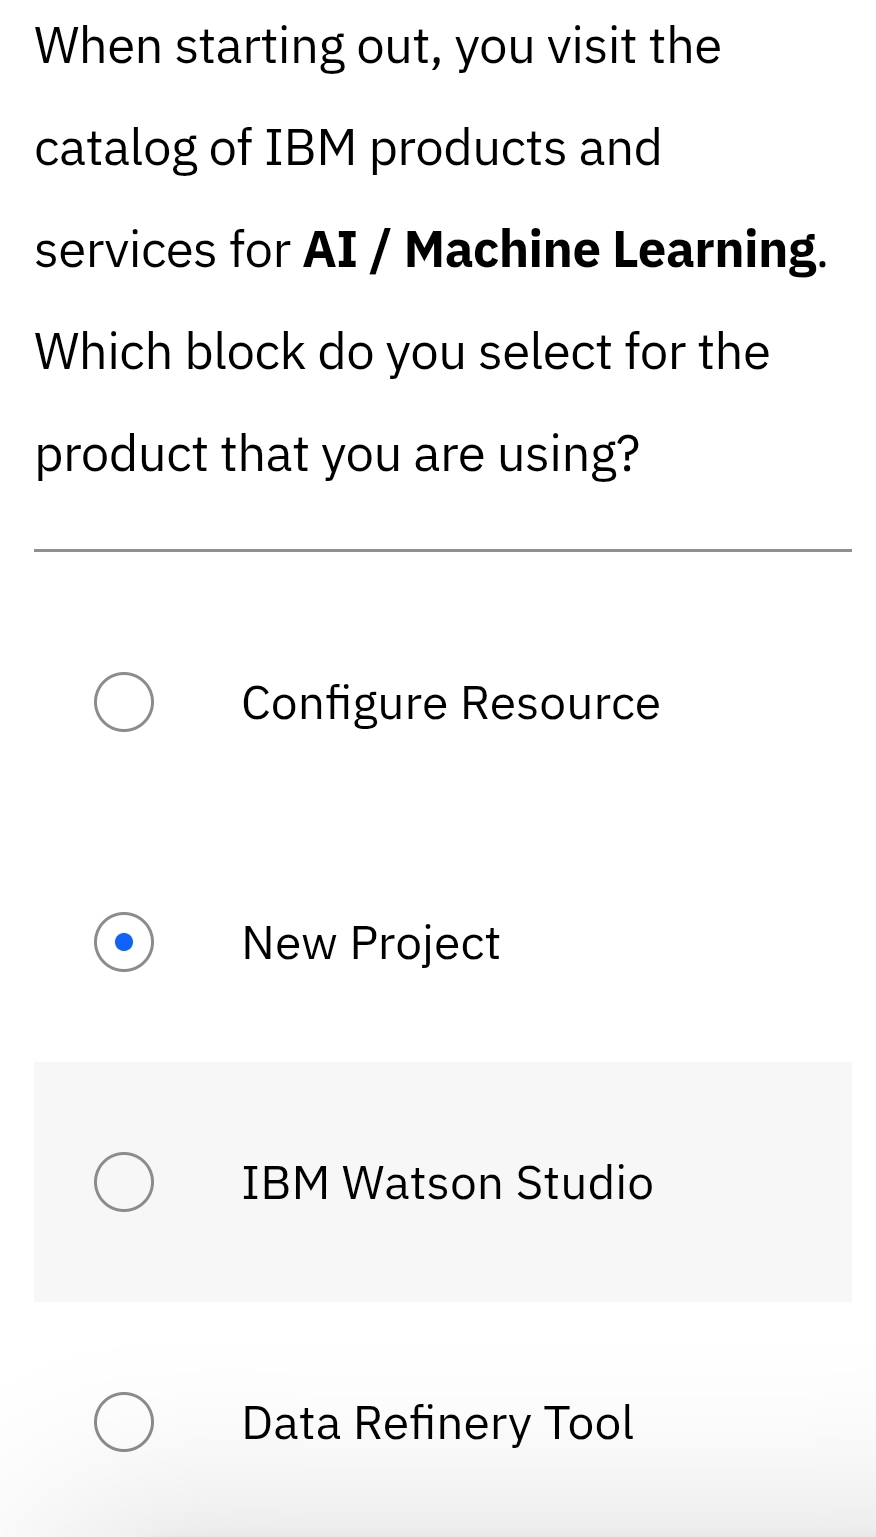Viewport: 876px width, 1537px height.
Task: Click the word "Studio" in the third option
Action: tap(584, 1183)
